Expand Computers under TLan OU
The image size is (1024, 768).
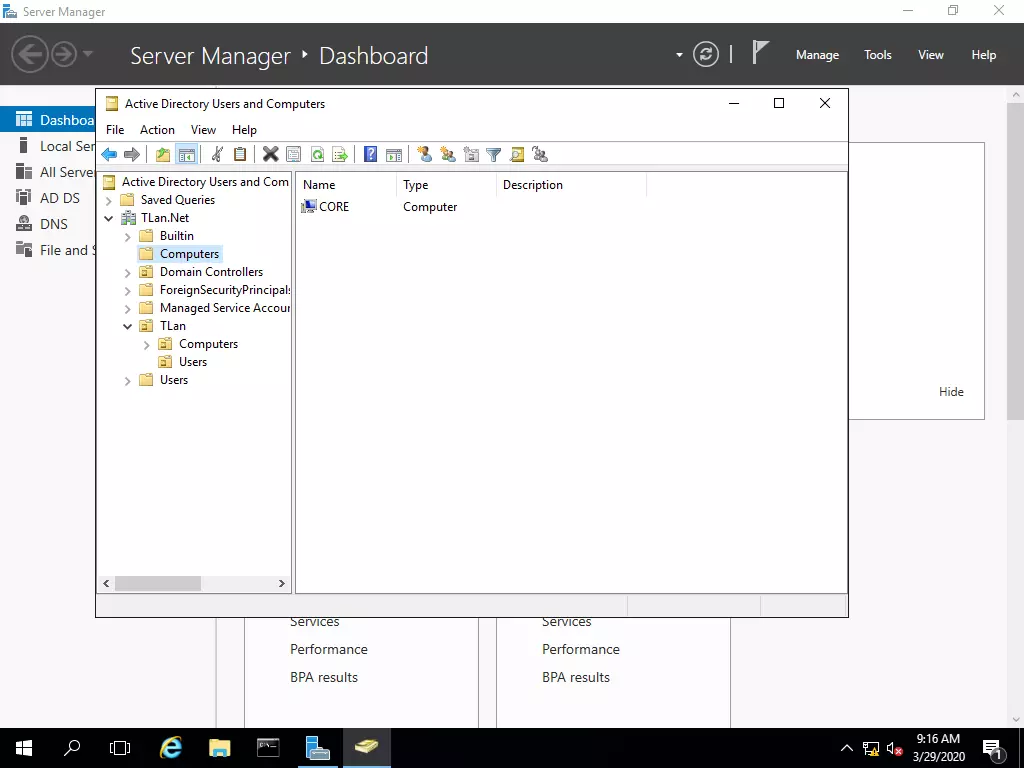[147, 344]
